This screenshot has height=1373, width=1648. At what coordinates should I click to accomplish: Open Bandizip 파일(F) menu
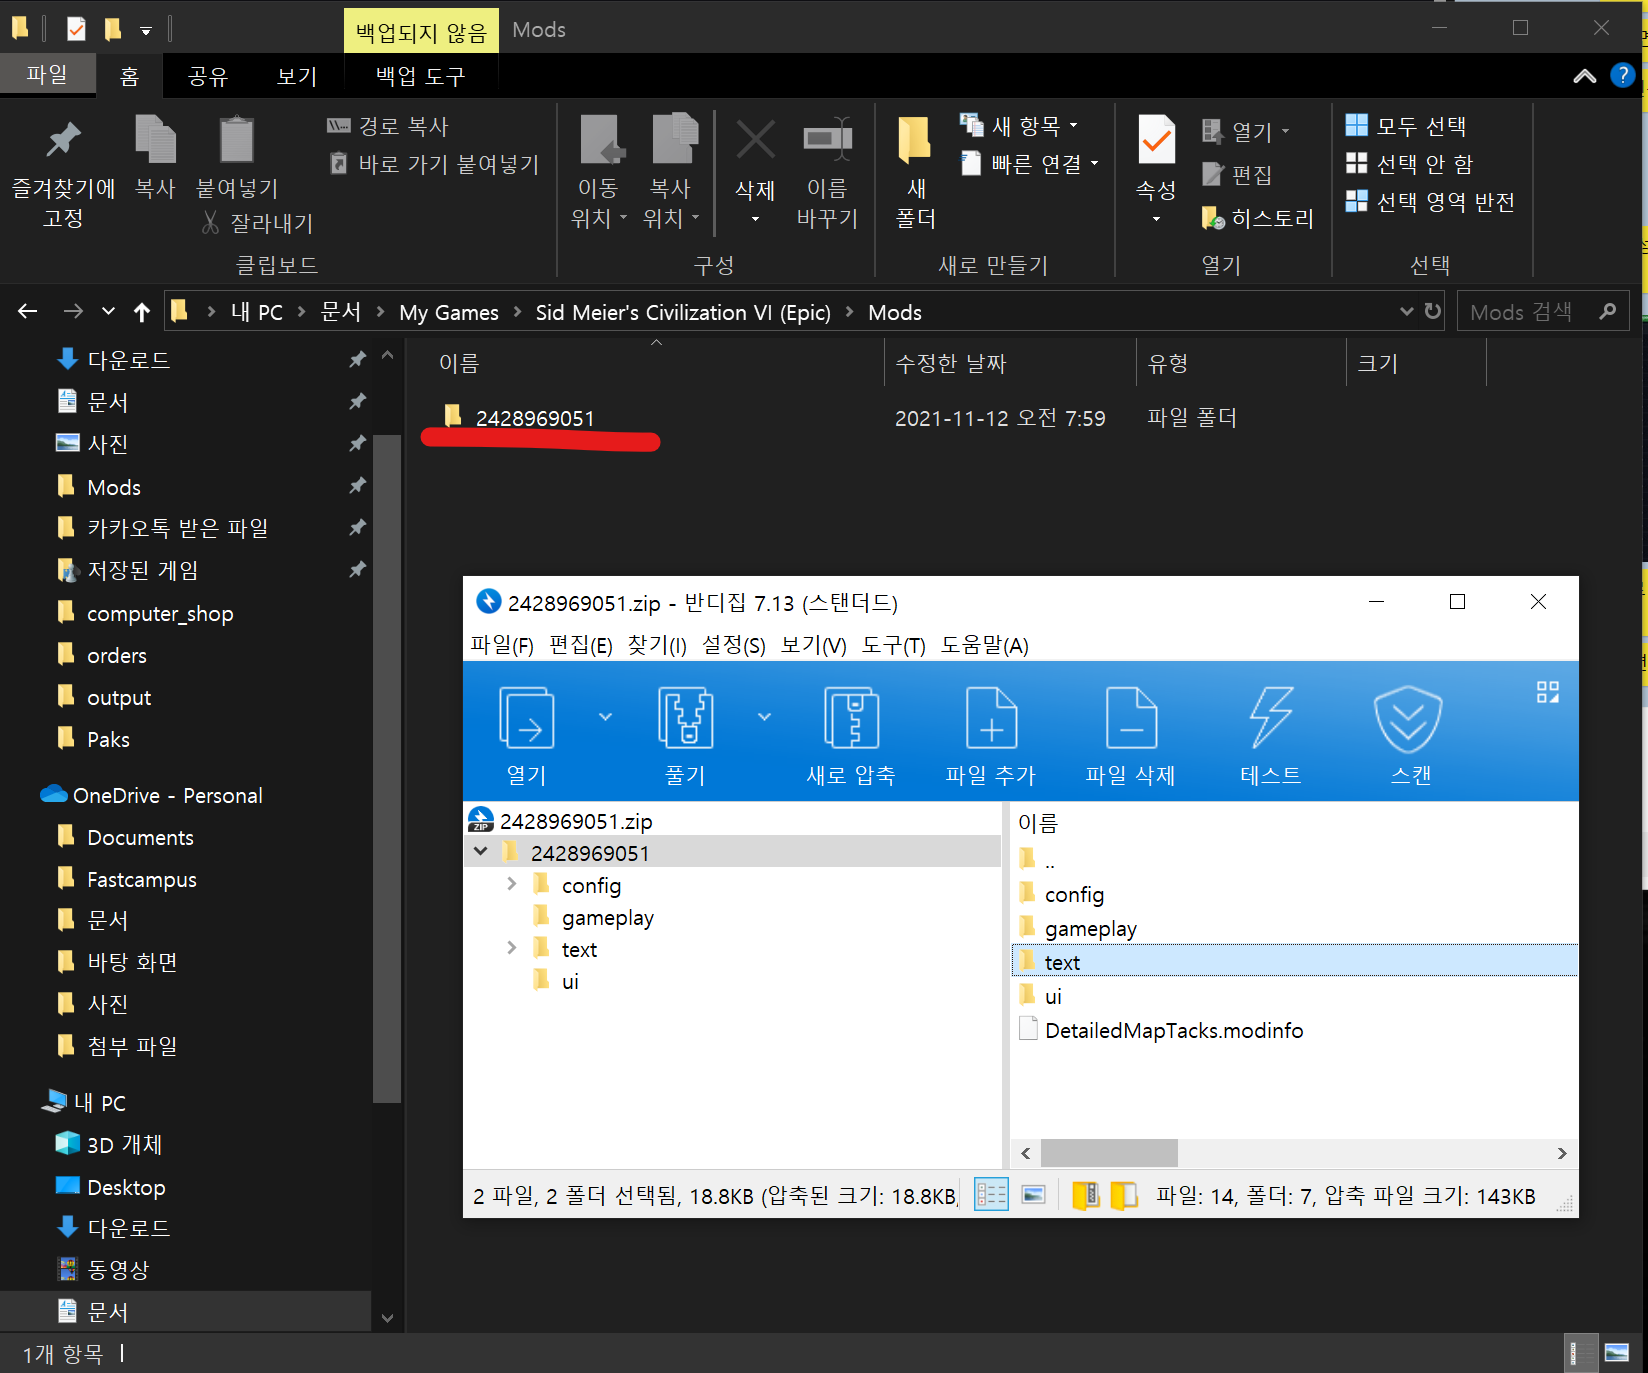(x=502, y=645)
